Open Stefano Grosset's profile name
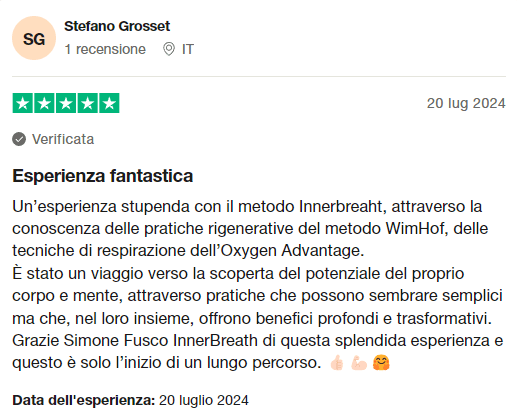This screenshot has height=419, width=517. [117, 26]
